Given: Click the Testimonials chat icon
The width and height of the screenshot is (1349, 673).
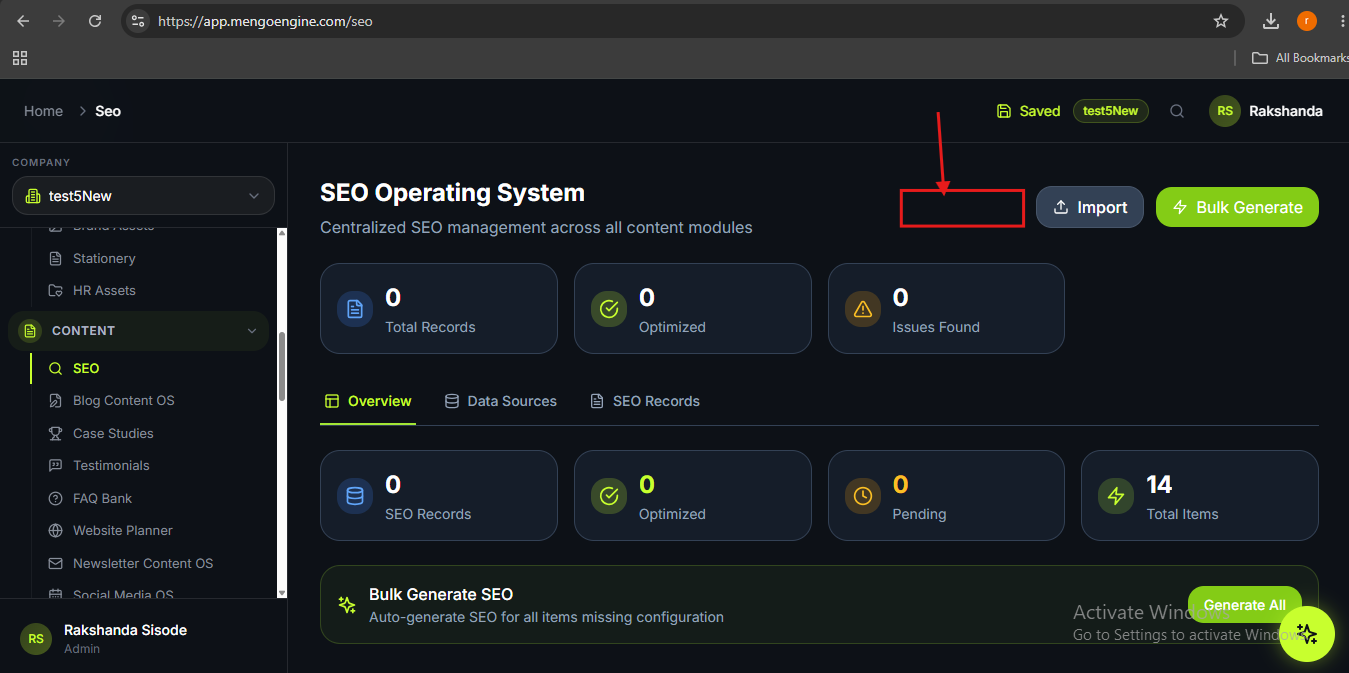Looking at the screenshot, I should pos(55,465).
